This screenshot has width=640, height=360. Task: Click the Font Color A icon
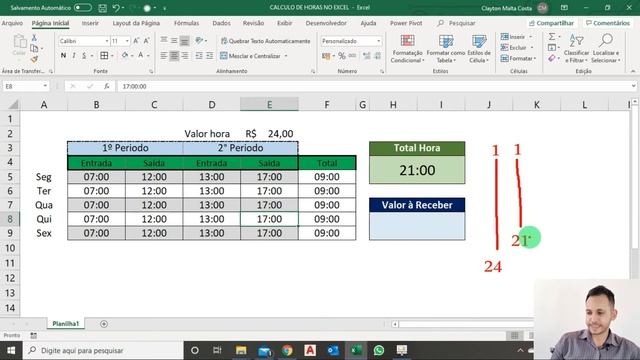tap(141, 56)
